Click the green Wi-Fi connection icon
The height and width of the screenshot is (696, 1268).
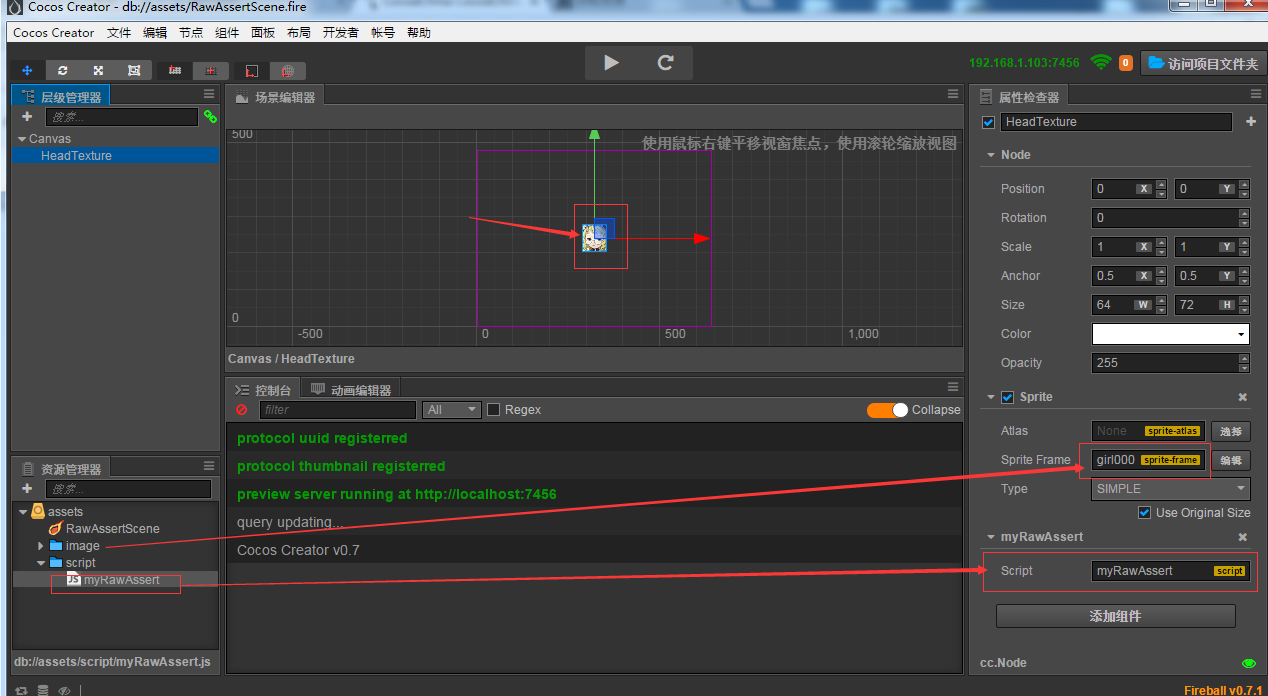(x=1101, y=62)
